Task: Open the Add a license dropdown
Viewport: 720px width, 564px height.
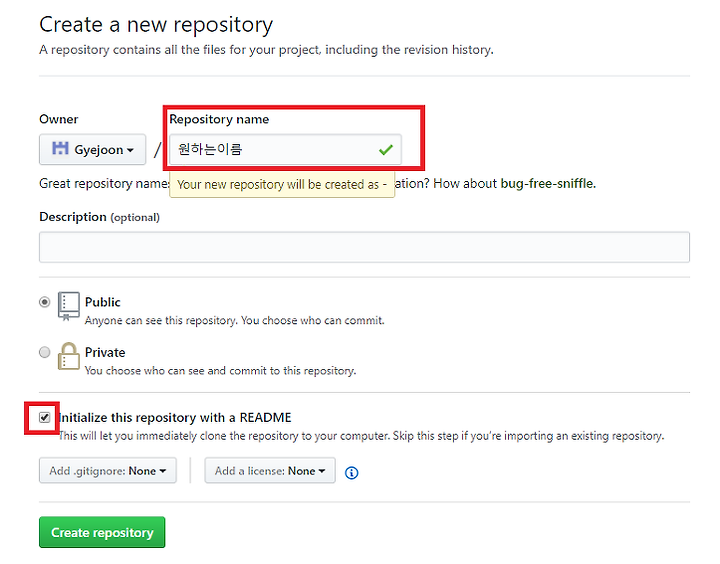Action: [270, 470]
